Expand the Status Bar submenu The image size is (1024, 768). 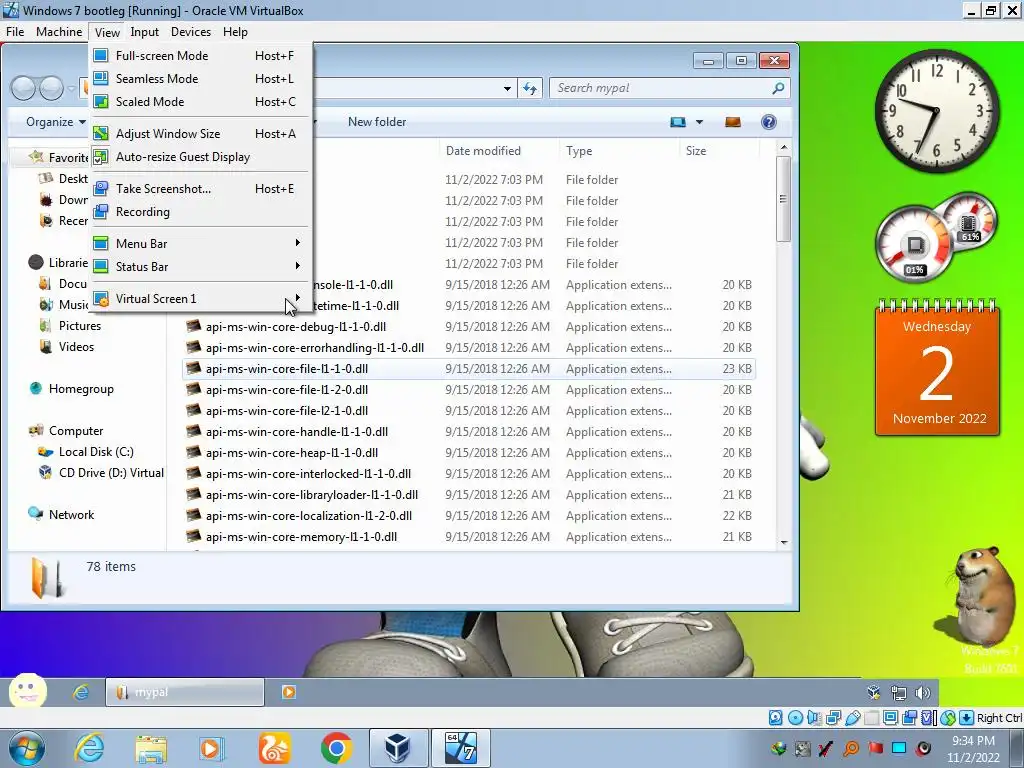click(x=201, y=266)
